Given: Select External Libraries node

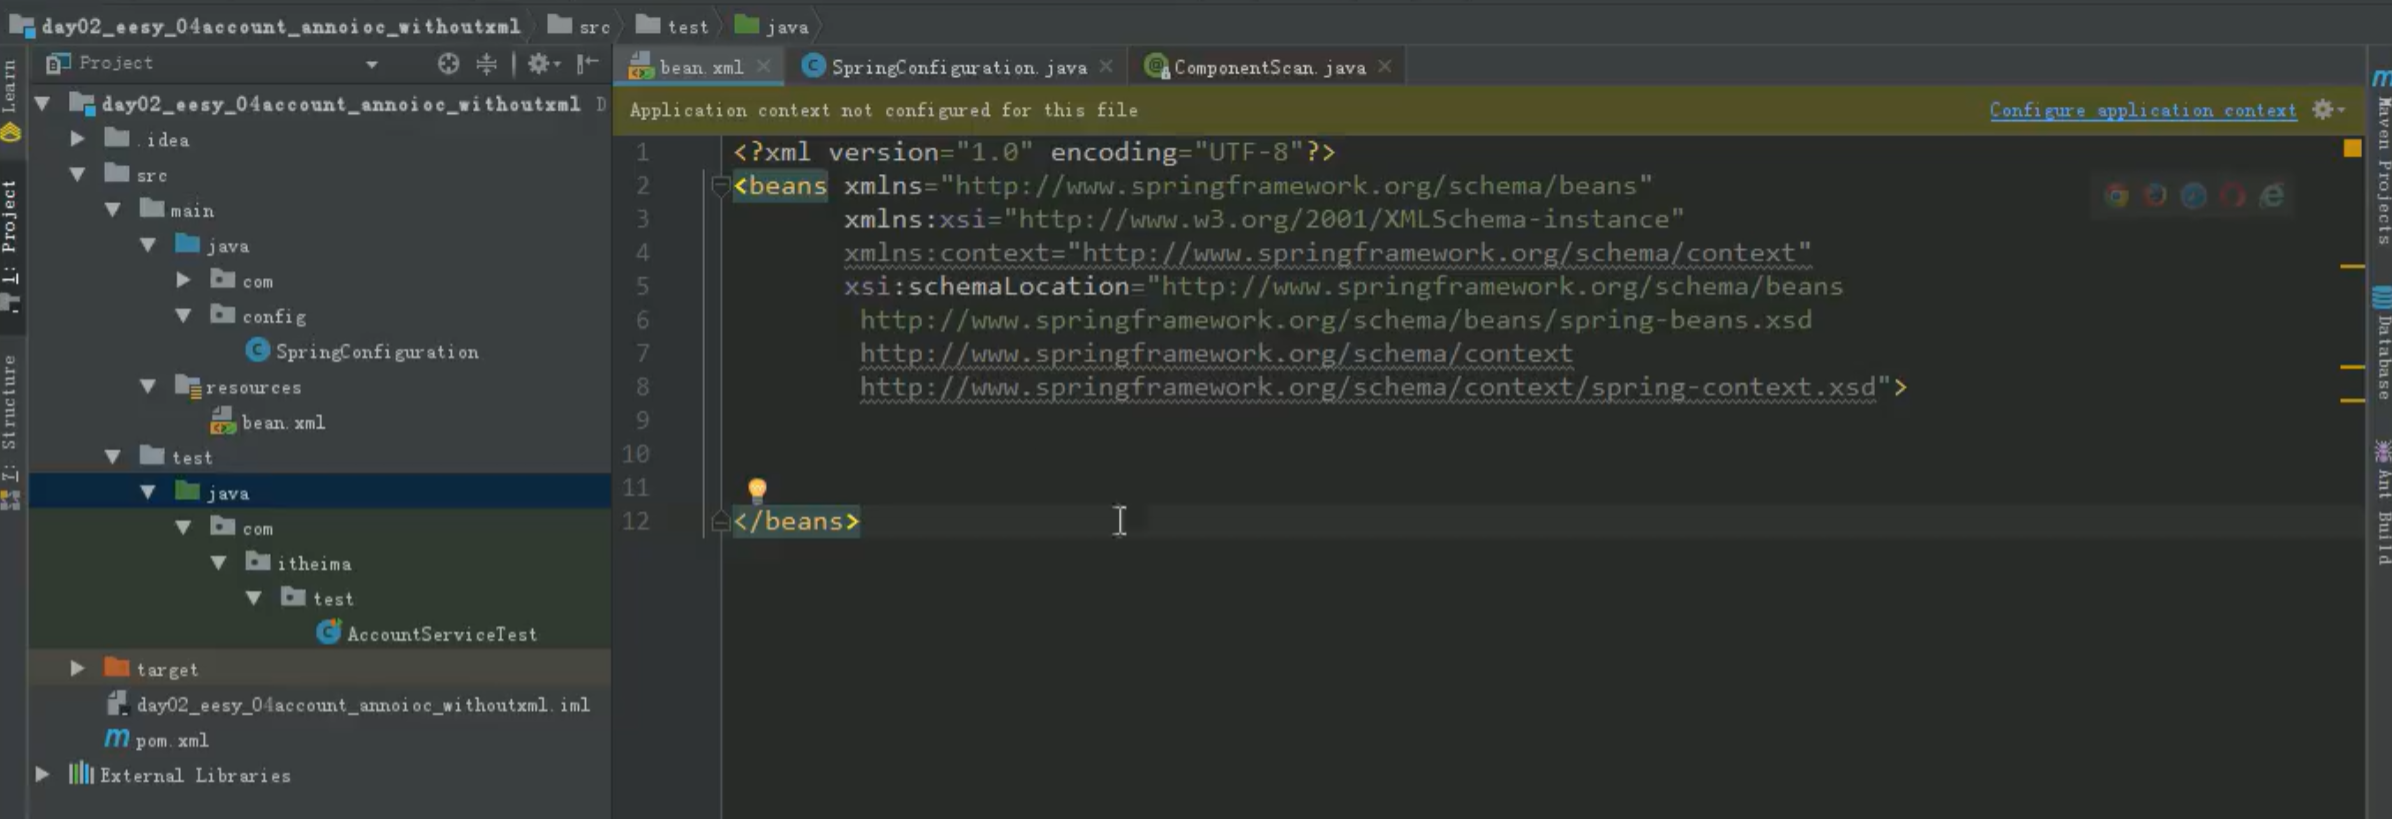Looking at the screenshot, I should [x=180, y=775].
